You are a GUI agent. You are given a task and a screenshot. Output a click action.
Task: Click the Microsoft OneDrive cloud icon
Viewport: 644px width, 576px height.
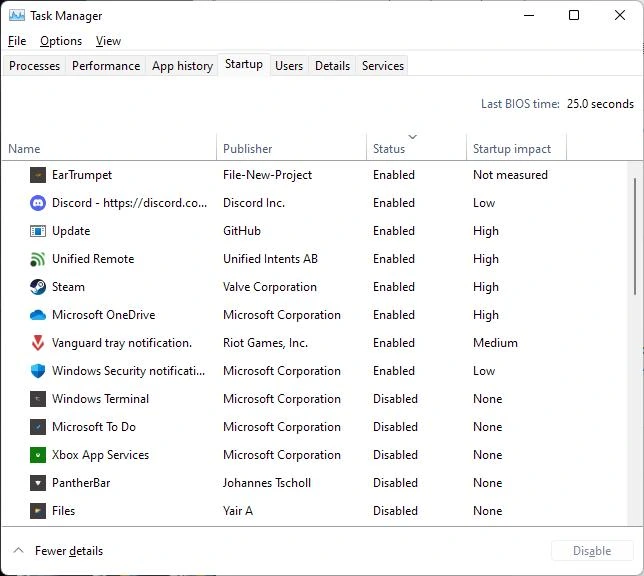(x=38, y=315)
